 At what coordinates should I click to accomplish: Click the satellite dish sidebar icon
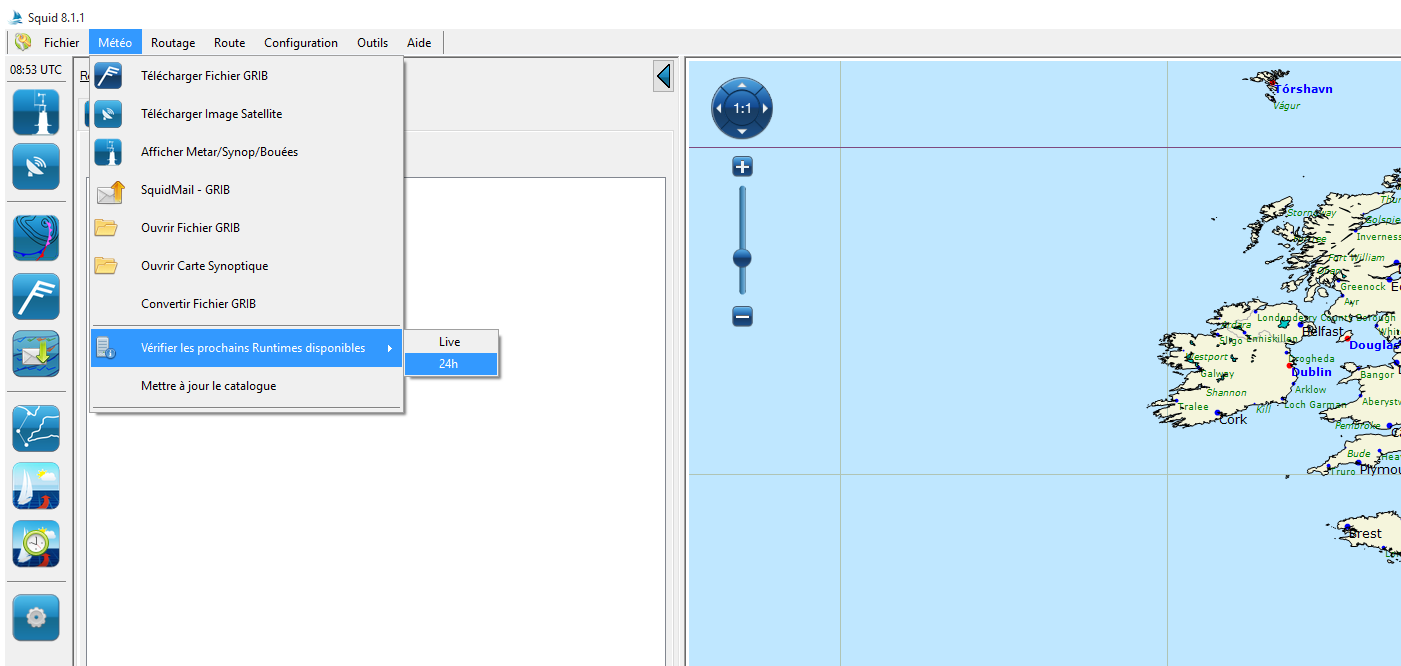click(x=36, y=167)
